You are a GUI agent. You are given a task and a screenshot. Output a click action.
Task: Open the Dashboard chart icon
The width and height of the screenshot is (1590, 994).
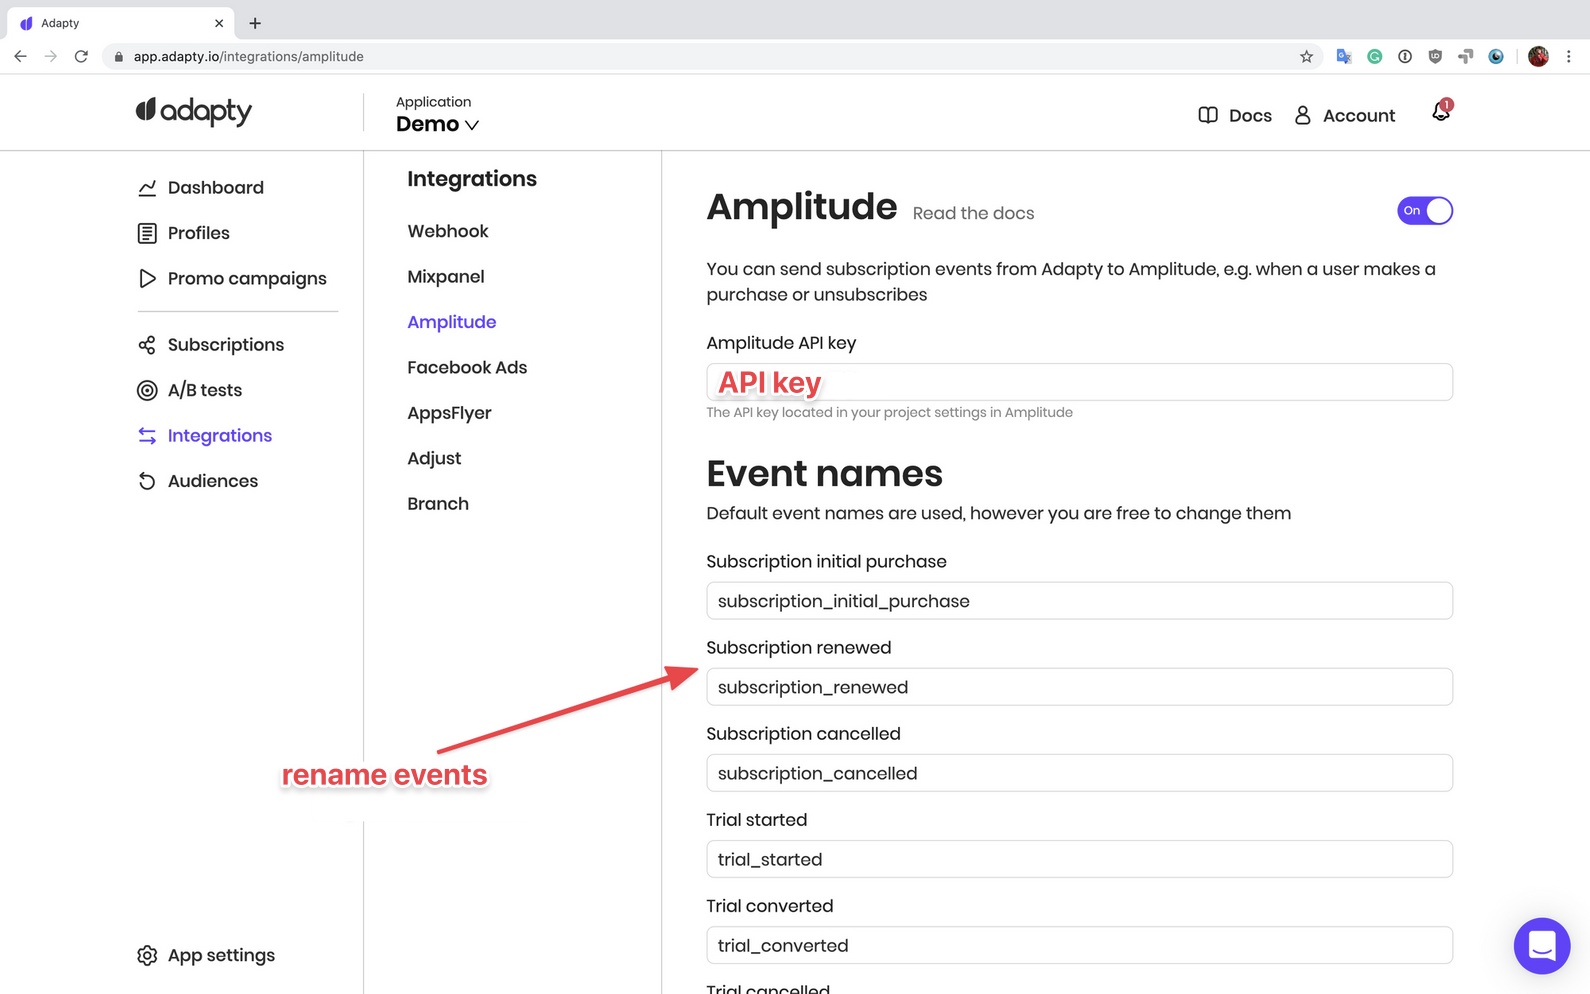(x=147, y=188)
